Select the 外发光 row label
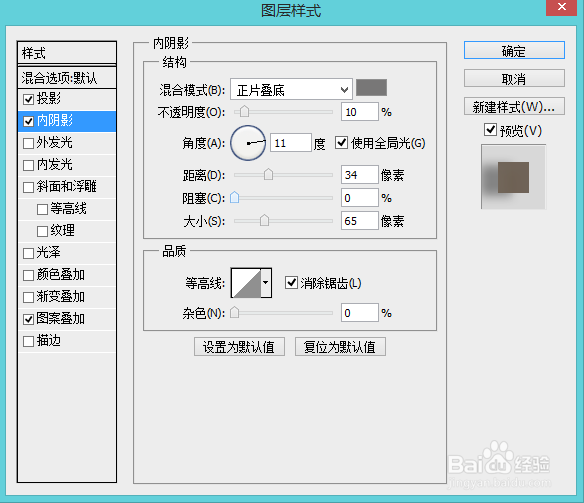Screen dimensions: 584x503 [55, 143]
